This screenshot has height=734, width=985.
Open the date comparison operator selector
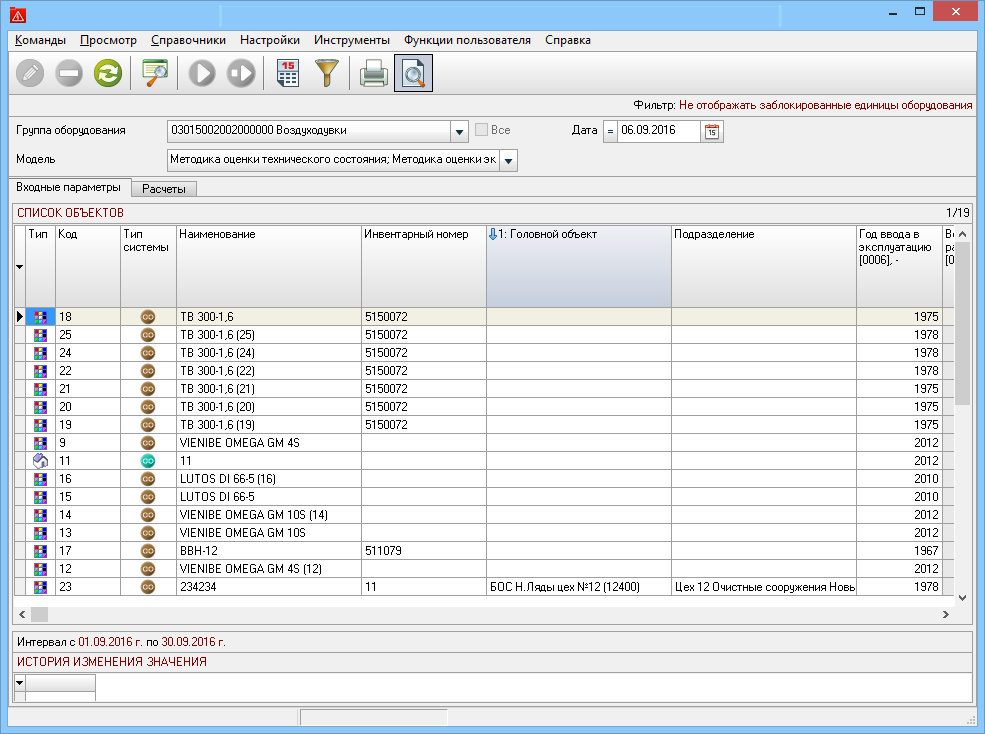tap(609, 131)
